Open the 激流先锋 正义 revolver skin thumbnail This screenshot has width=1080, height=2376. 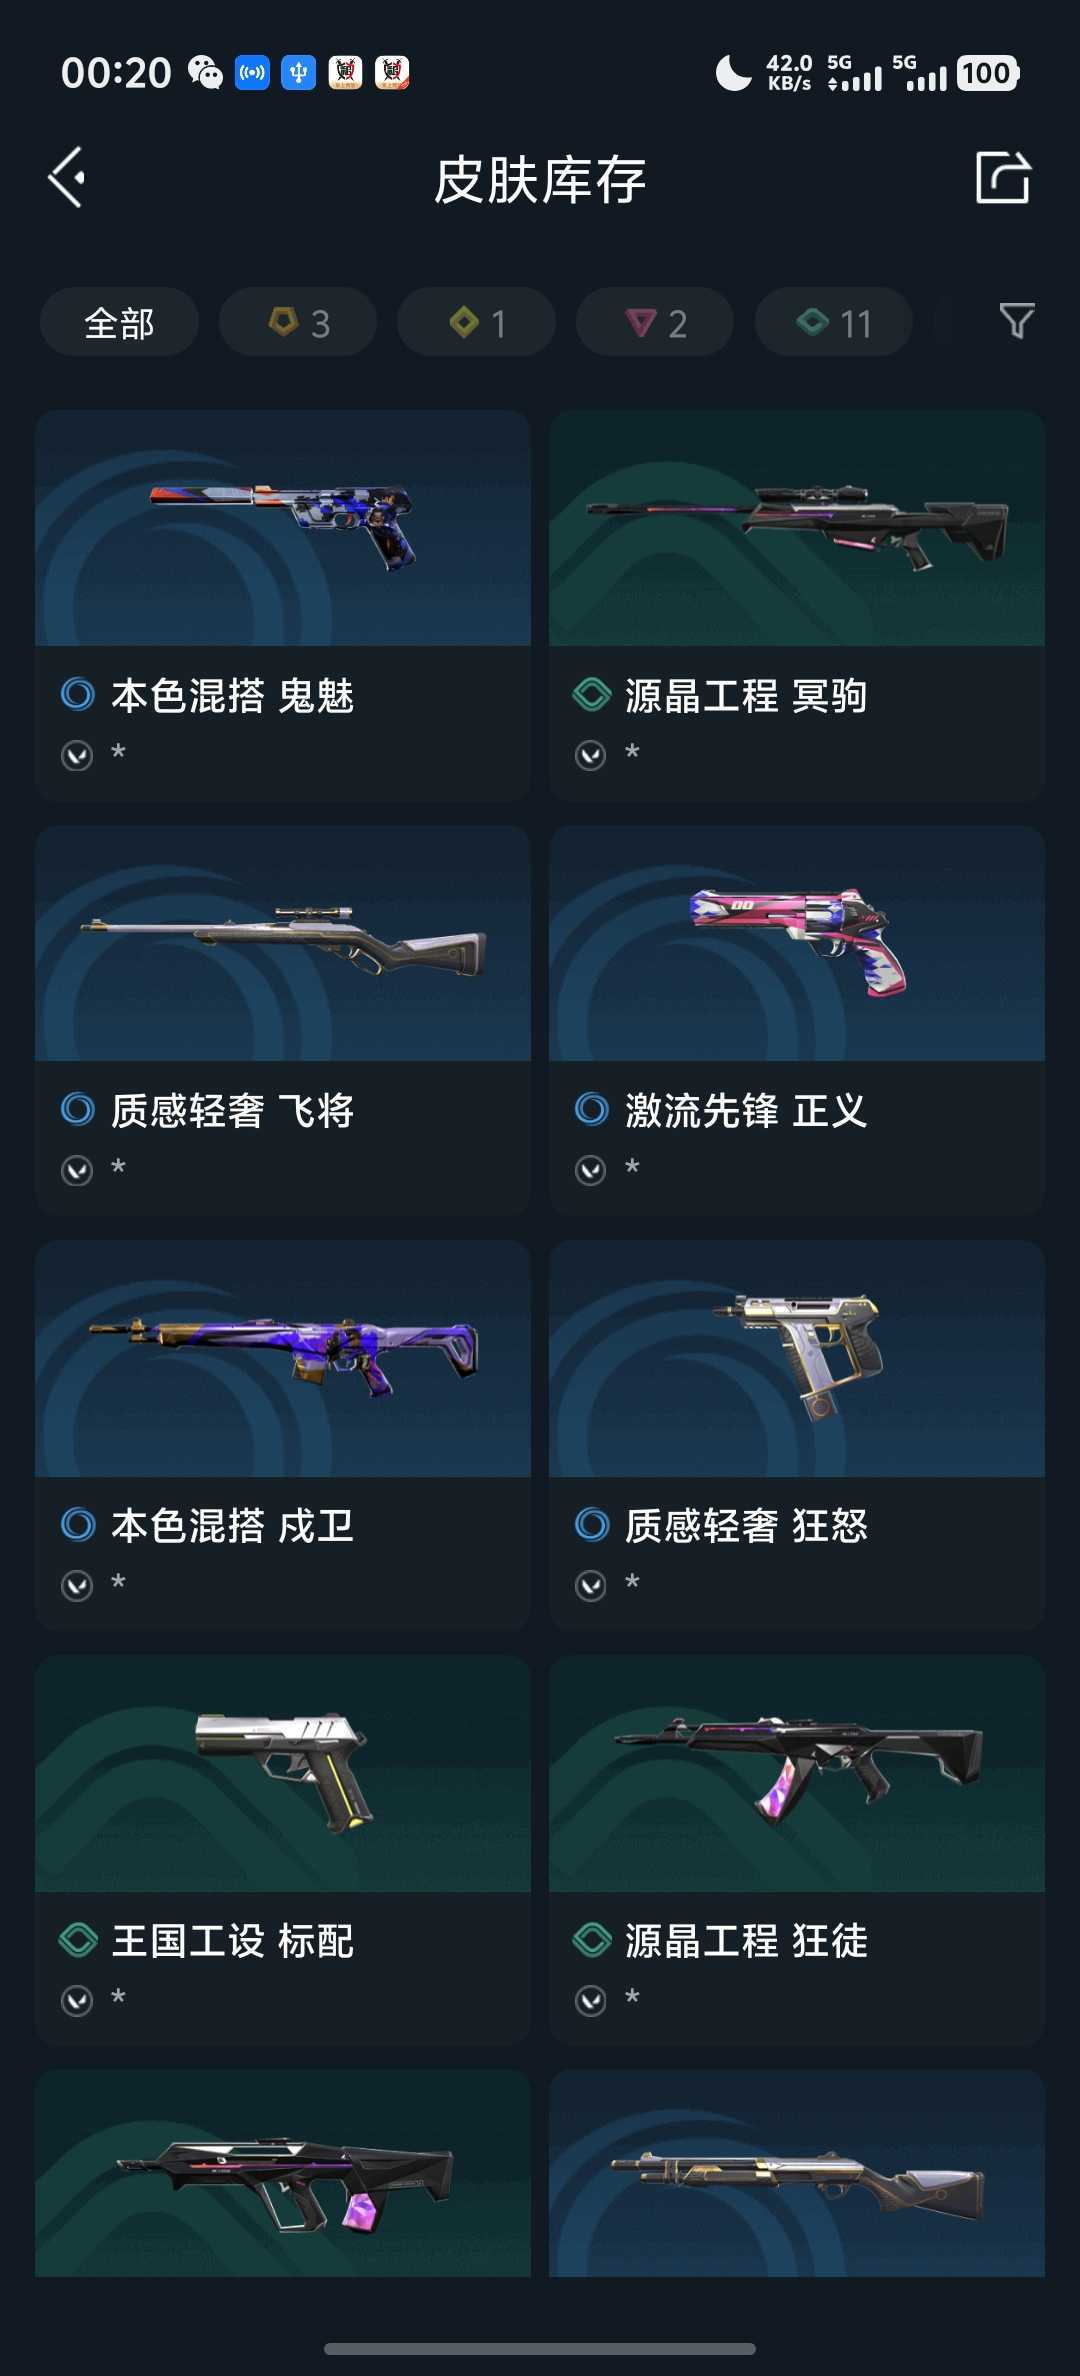[x=797, y=943]
